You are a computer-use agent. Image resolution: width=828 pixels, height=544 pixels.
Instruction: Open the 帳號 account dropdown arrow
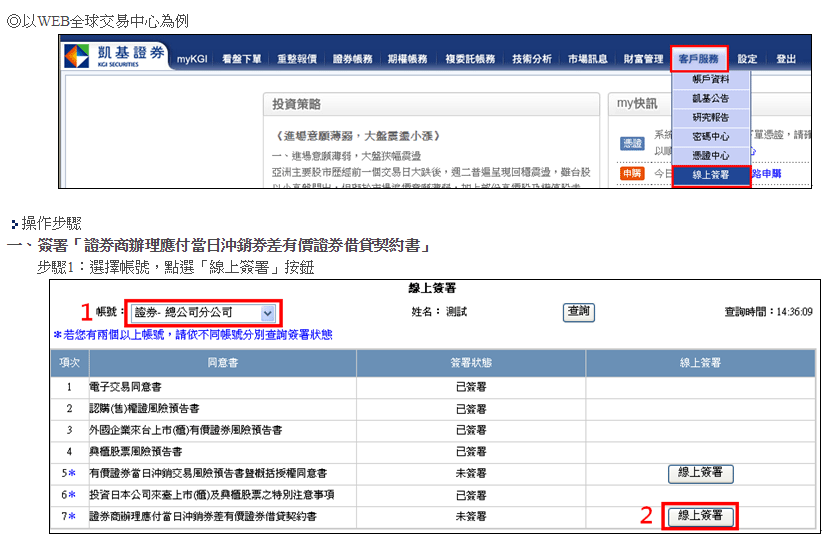(268, 313)
